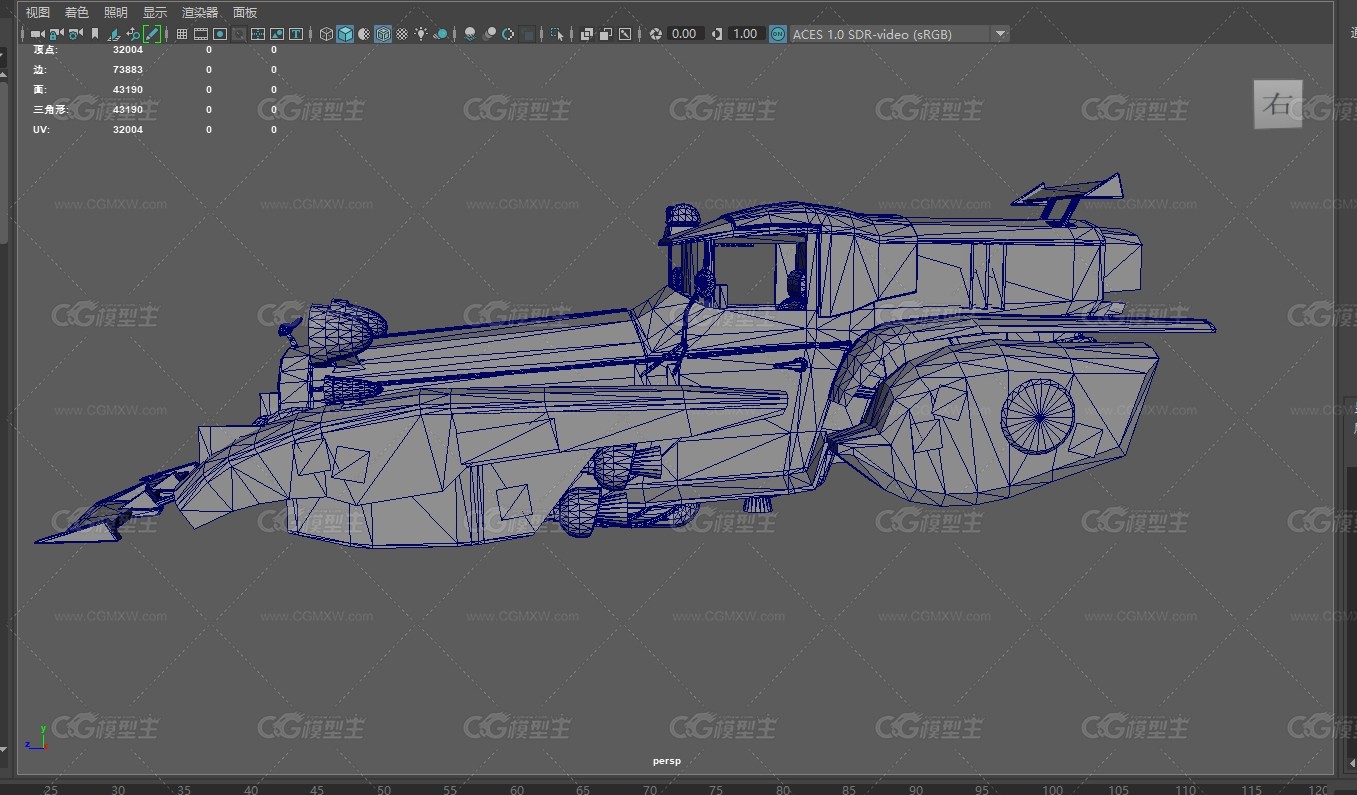1357x795 pixels.
Task: Click Use Default Material half-sphere icon
Action: pos(364,34)
